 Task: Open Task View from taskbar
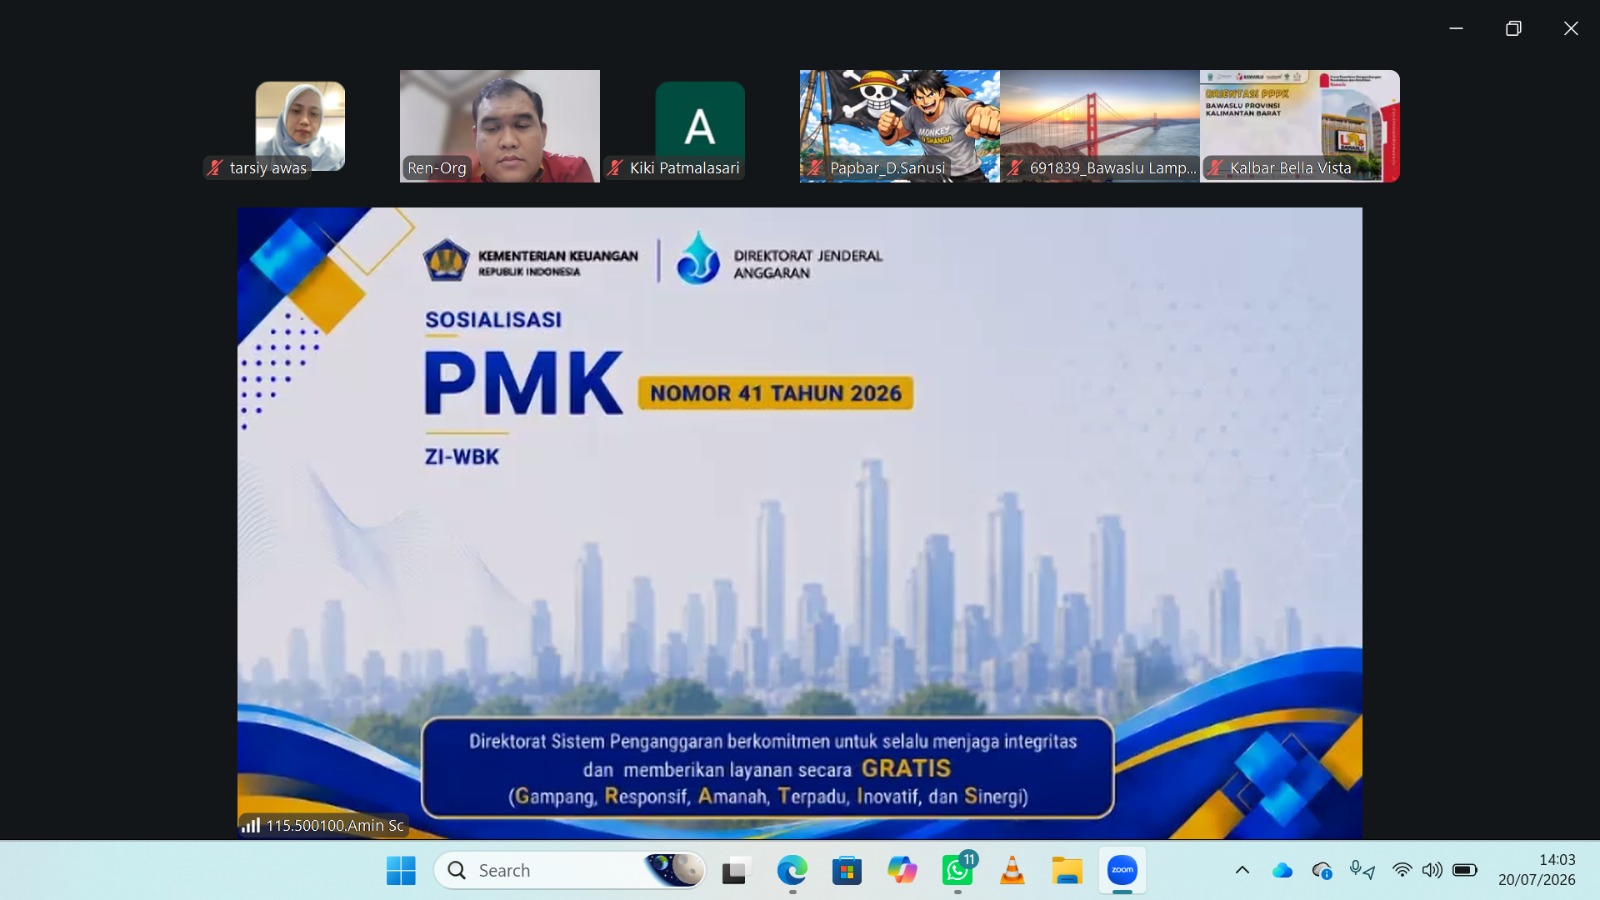tap(735, 871)
